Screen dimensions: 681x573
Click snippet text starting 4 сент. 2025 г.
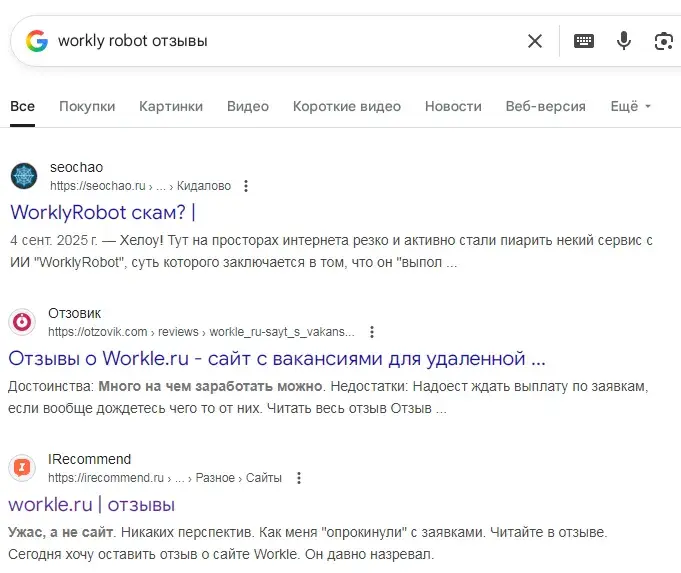331,252
